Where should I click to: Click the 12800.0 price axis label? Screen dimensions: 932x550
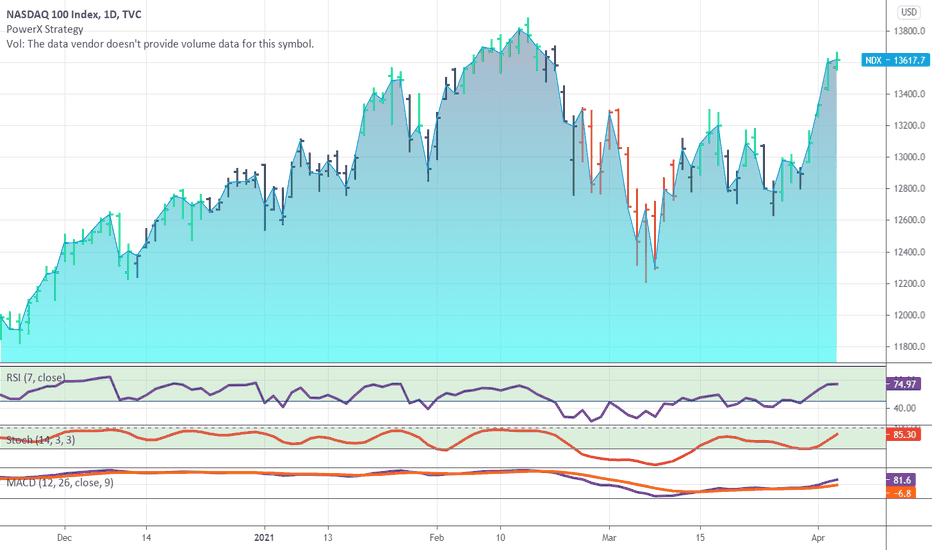[909, 188]
